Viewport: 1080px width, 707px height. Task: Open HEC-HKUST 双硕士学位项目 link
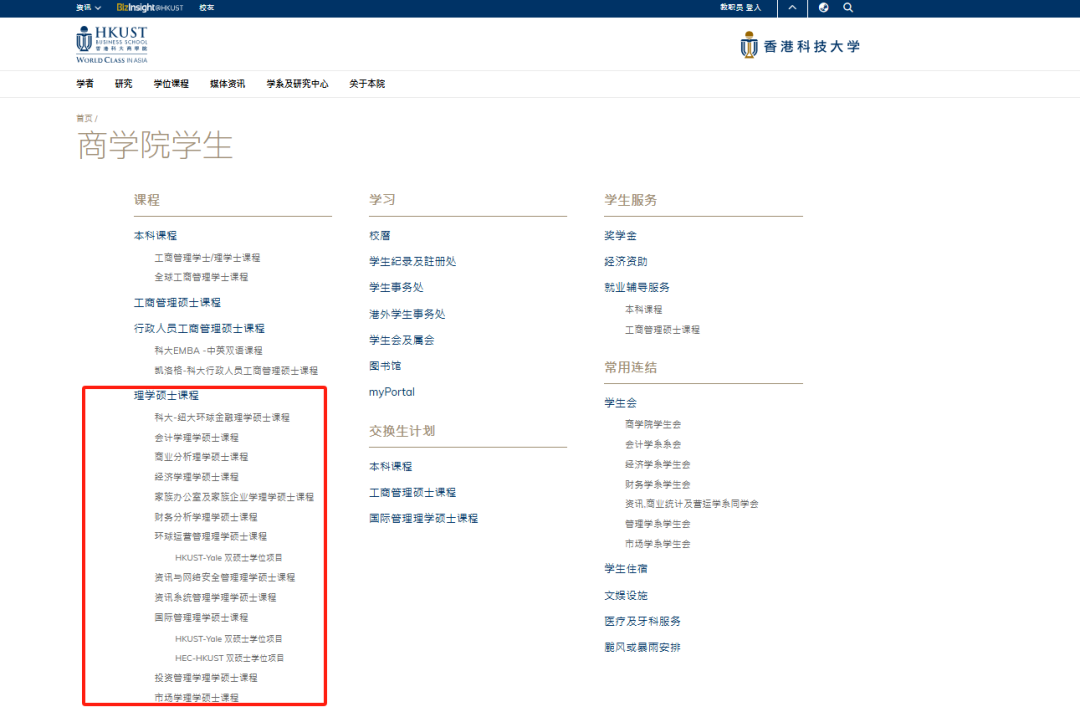229,658
